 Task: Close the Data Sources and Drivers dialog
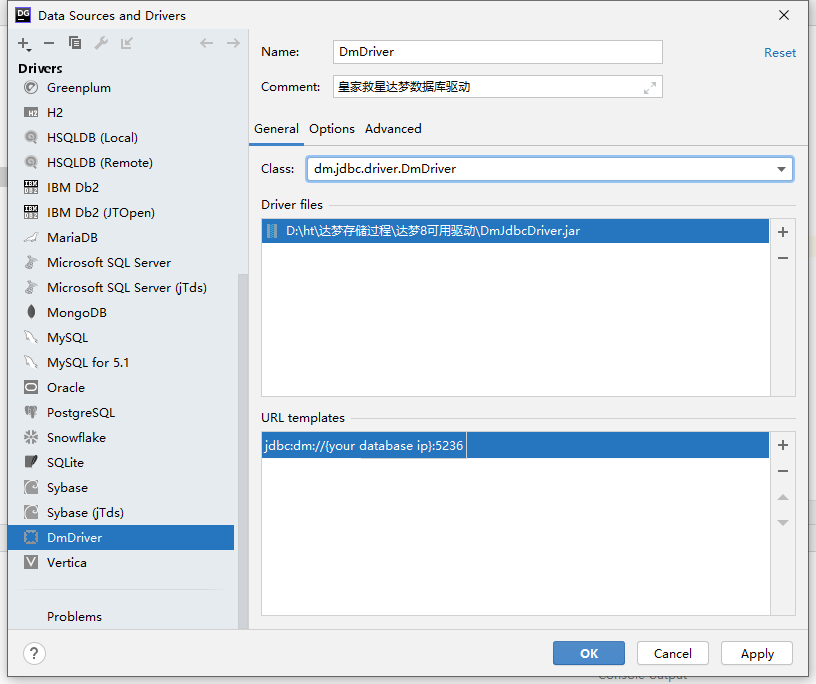(784, 15)
